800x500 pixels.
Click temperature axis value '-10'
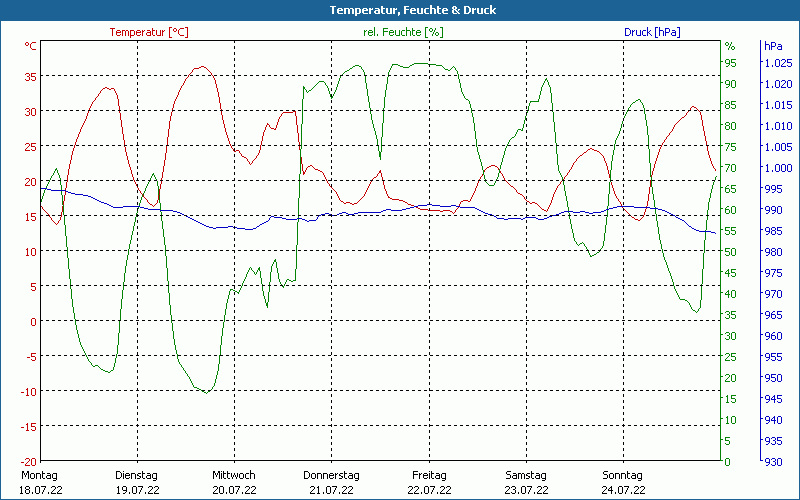pos(29,392)
